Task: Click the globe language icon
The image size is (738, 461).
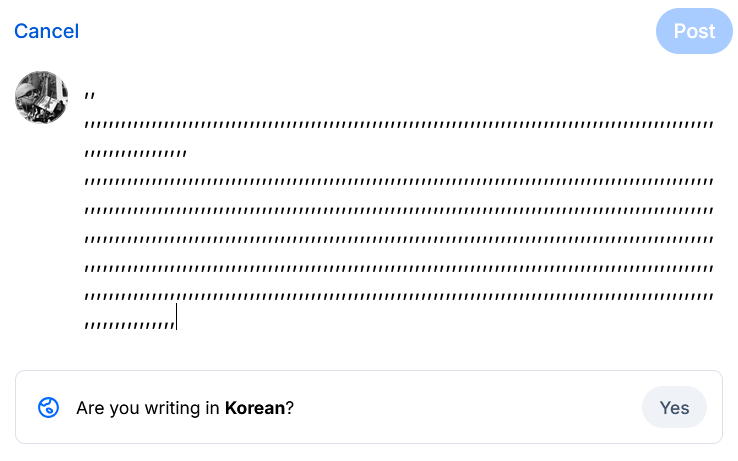Action: coord(49,407)
